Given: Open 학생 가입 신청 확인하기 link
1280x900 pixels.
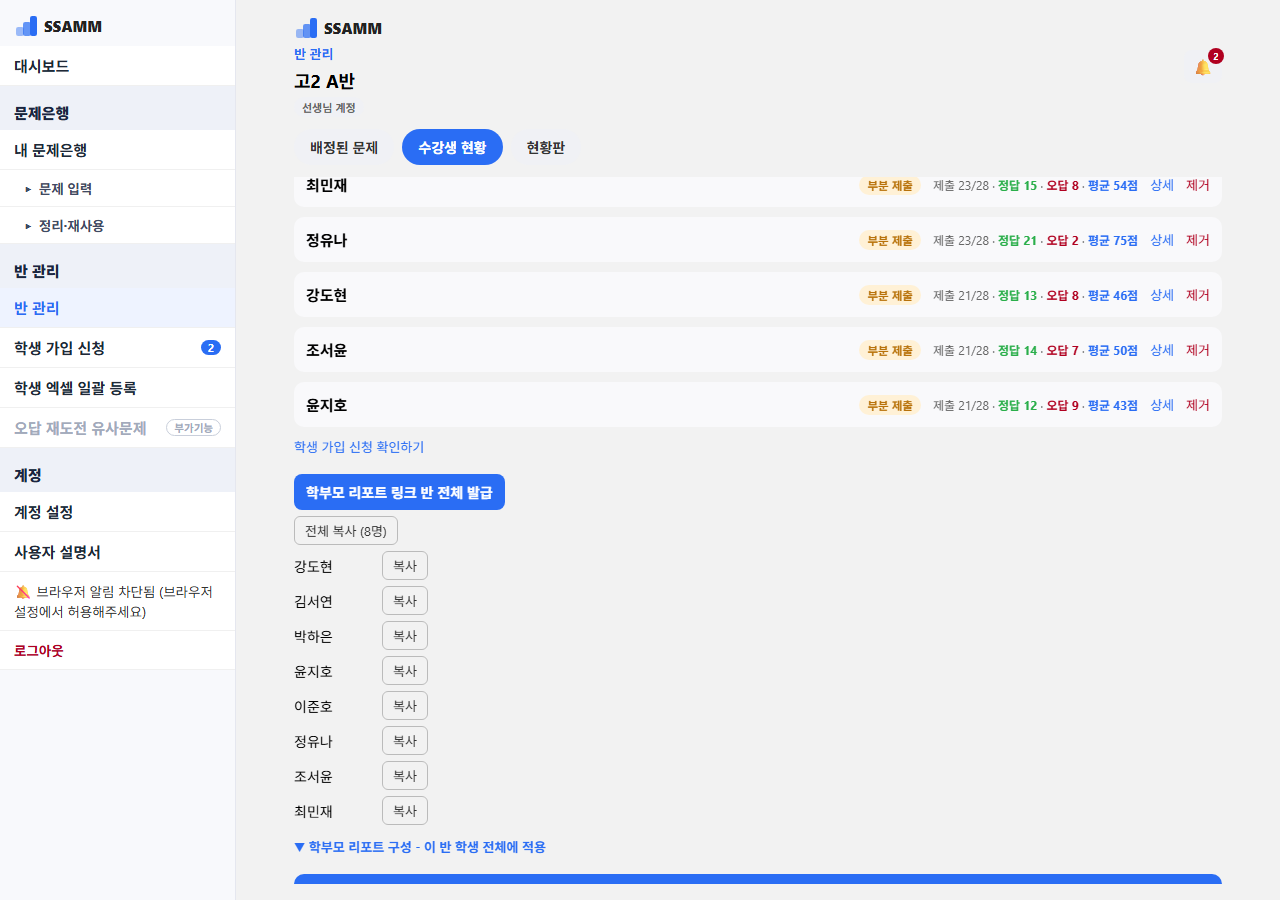Looking at the screenshot, I should (359, 447).
